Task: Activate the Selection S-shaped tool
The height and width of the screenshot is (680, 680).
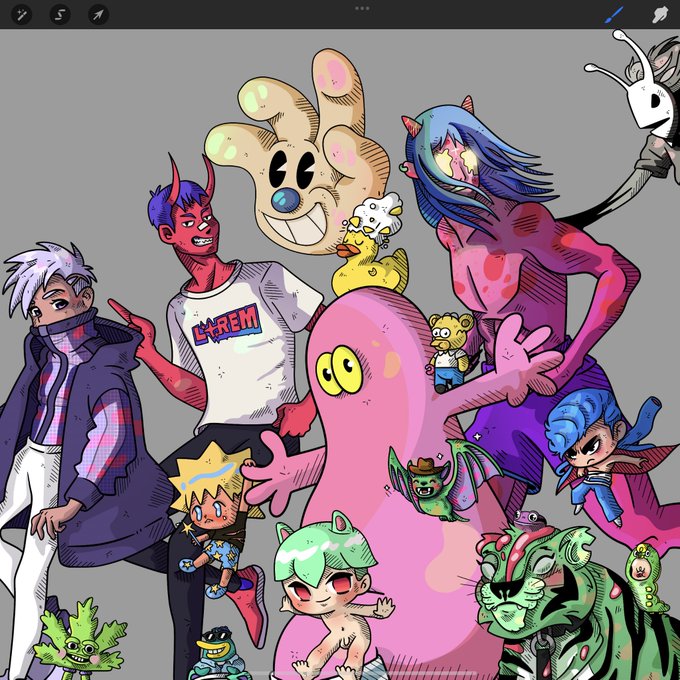Action: click(x=60, y=15)
